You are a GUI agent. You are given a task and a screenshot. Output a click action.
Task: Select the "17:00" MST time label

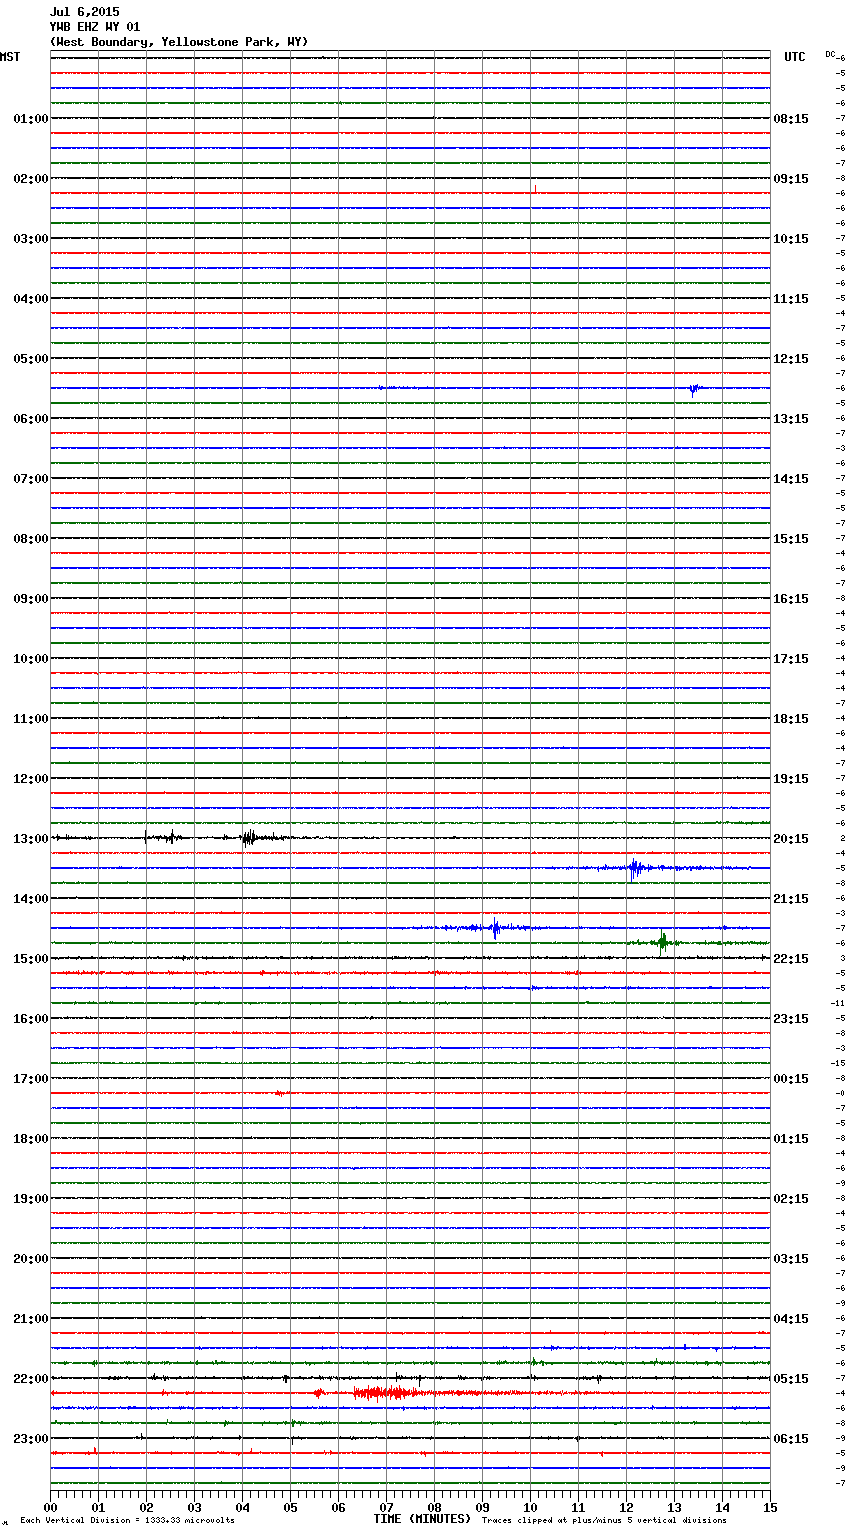(31, 1079)
